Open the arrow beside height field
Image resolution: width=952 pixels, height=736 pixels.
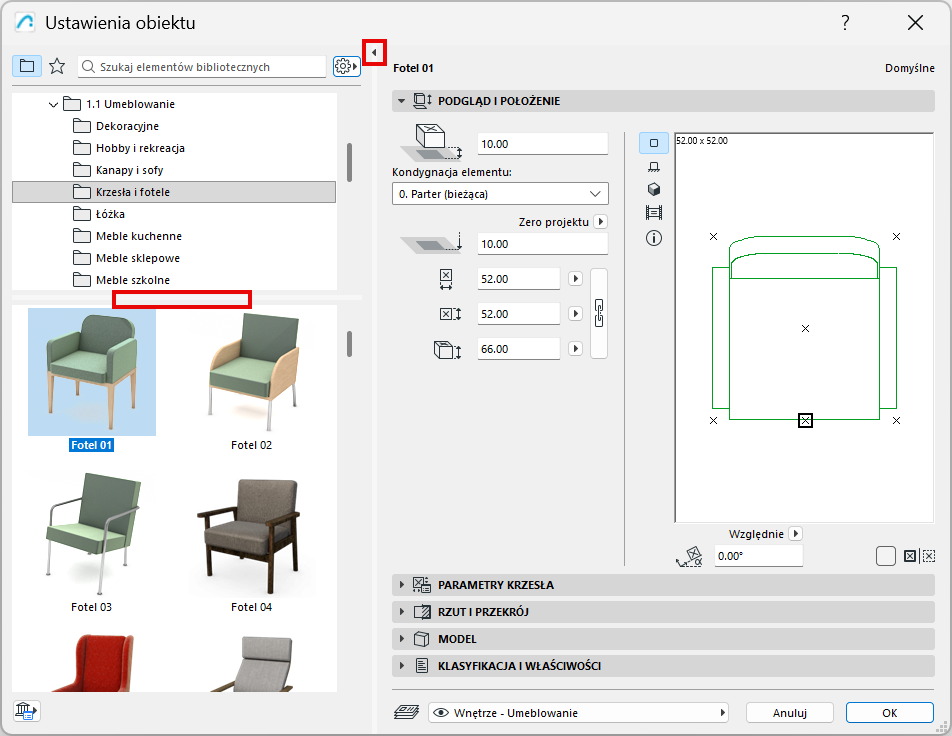point(576,349)
